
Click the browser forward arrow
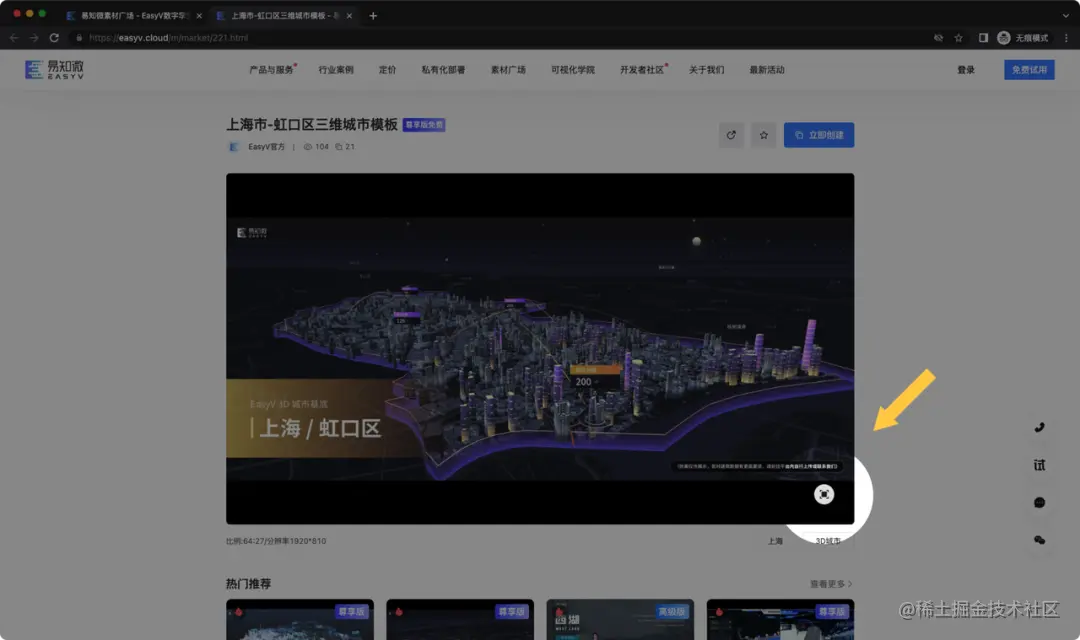pyautogui.click(x=34, y=37)
